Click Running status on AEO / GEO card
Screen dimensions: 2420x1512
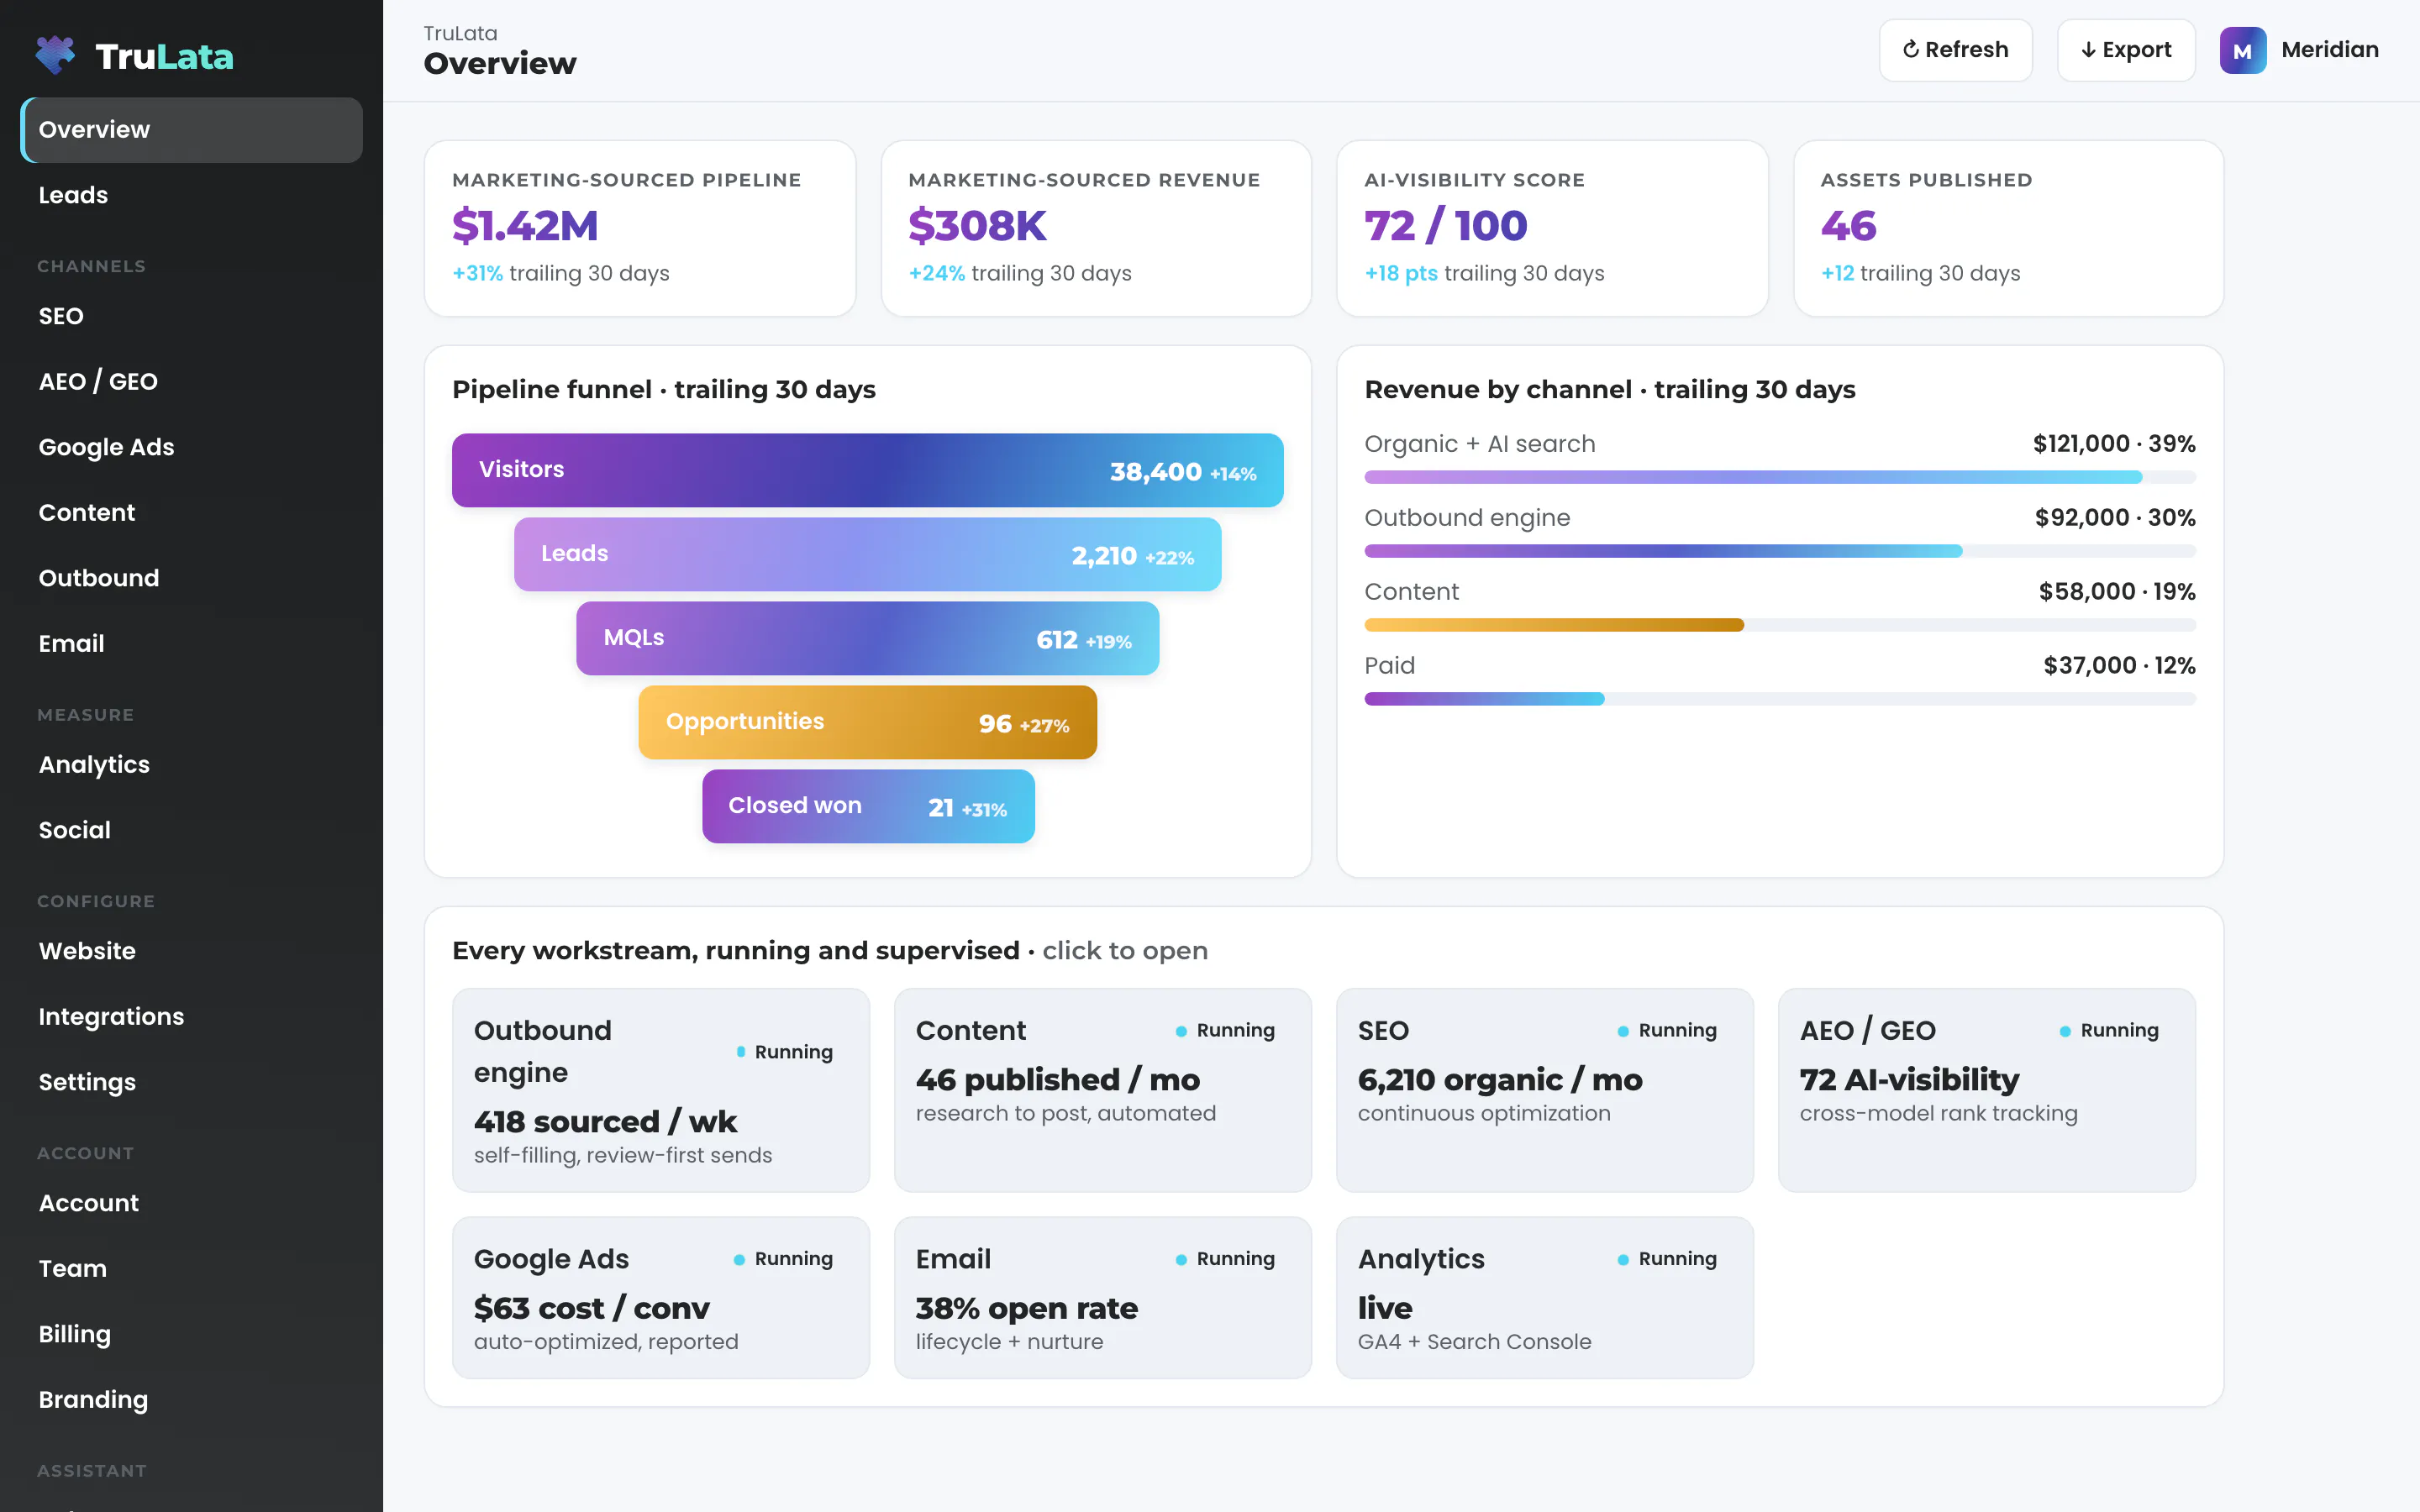[2109, 1031]
